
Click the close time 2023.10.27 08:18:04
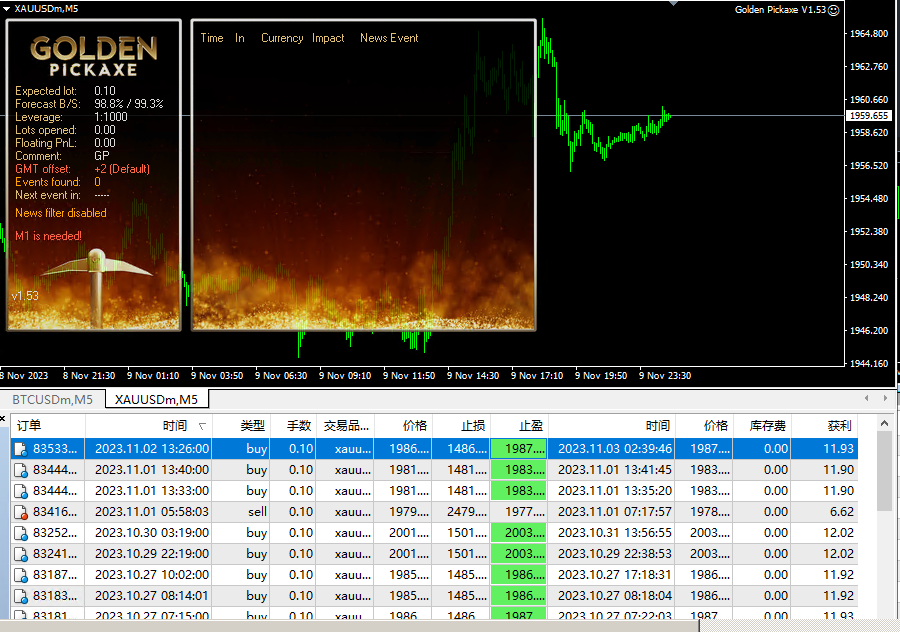coord(615,596)
